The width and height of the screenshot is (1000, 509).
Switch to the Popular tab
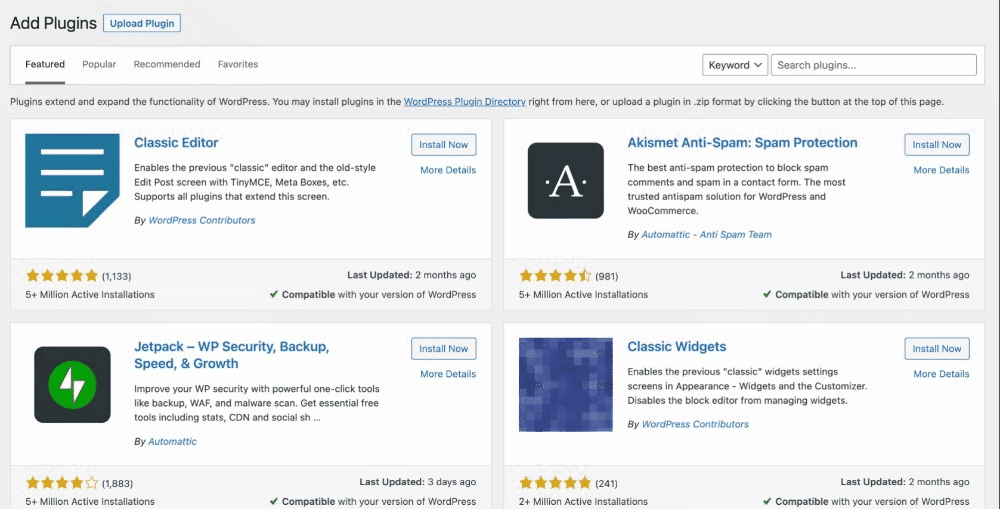99,64
